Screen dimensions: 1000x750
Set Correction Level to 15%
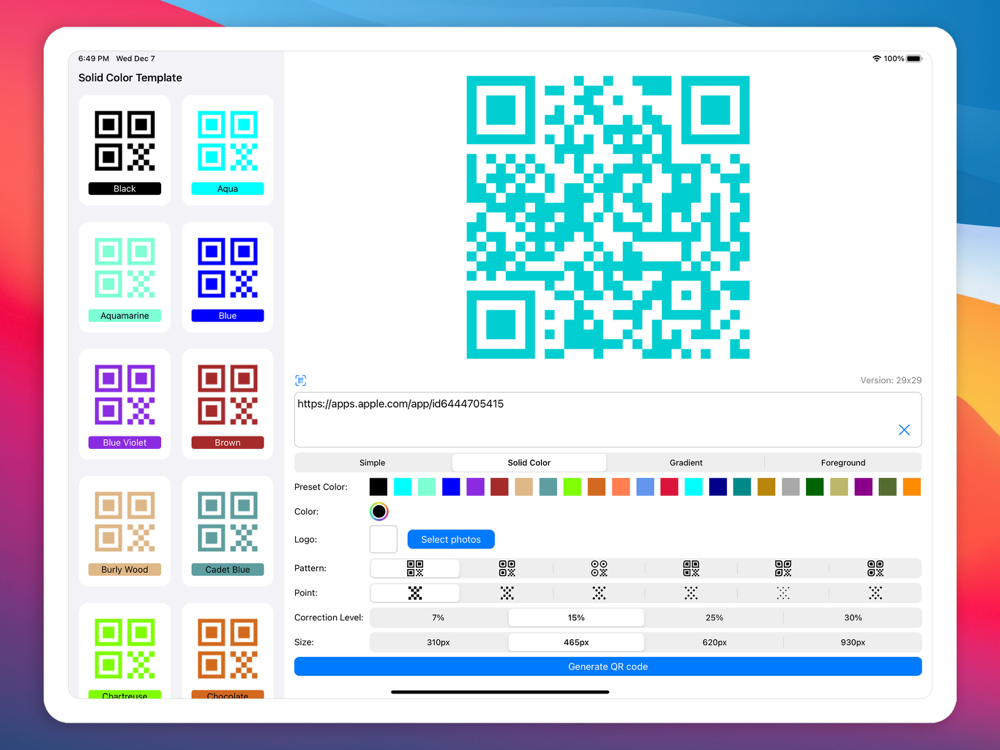576,617
